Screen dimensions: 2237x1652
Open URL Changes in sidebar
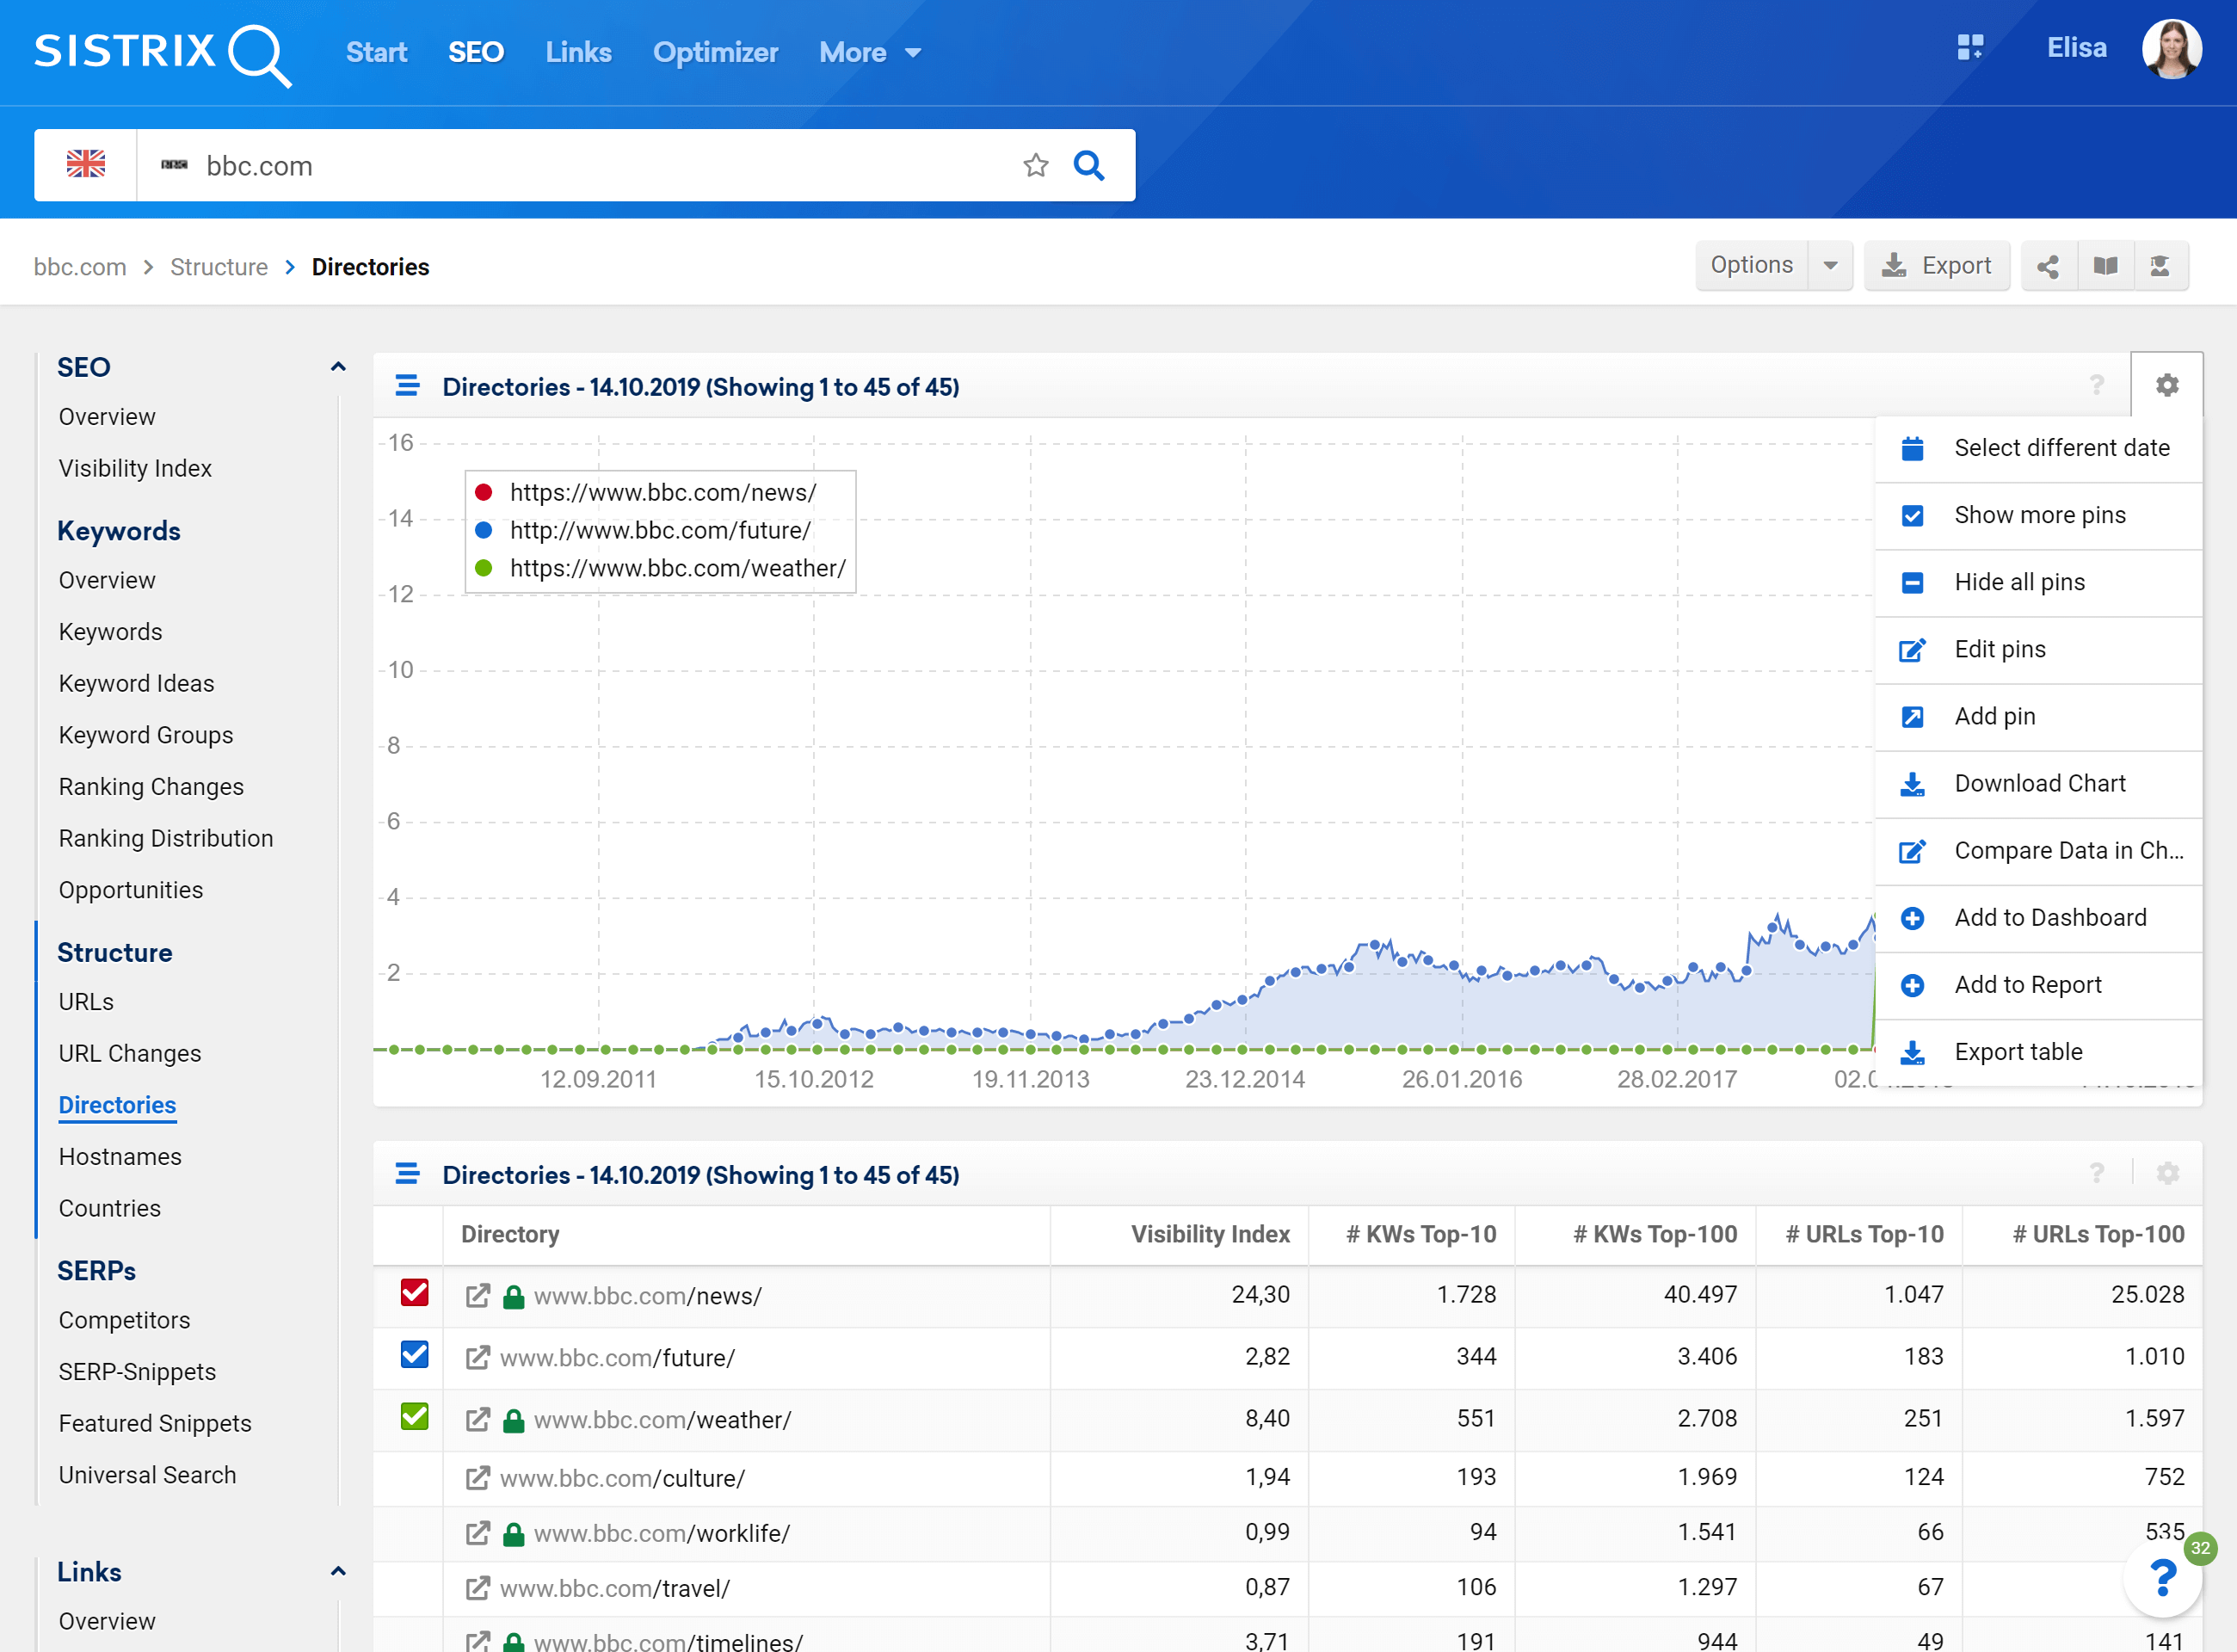click(129, 1053)
